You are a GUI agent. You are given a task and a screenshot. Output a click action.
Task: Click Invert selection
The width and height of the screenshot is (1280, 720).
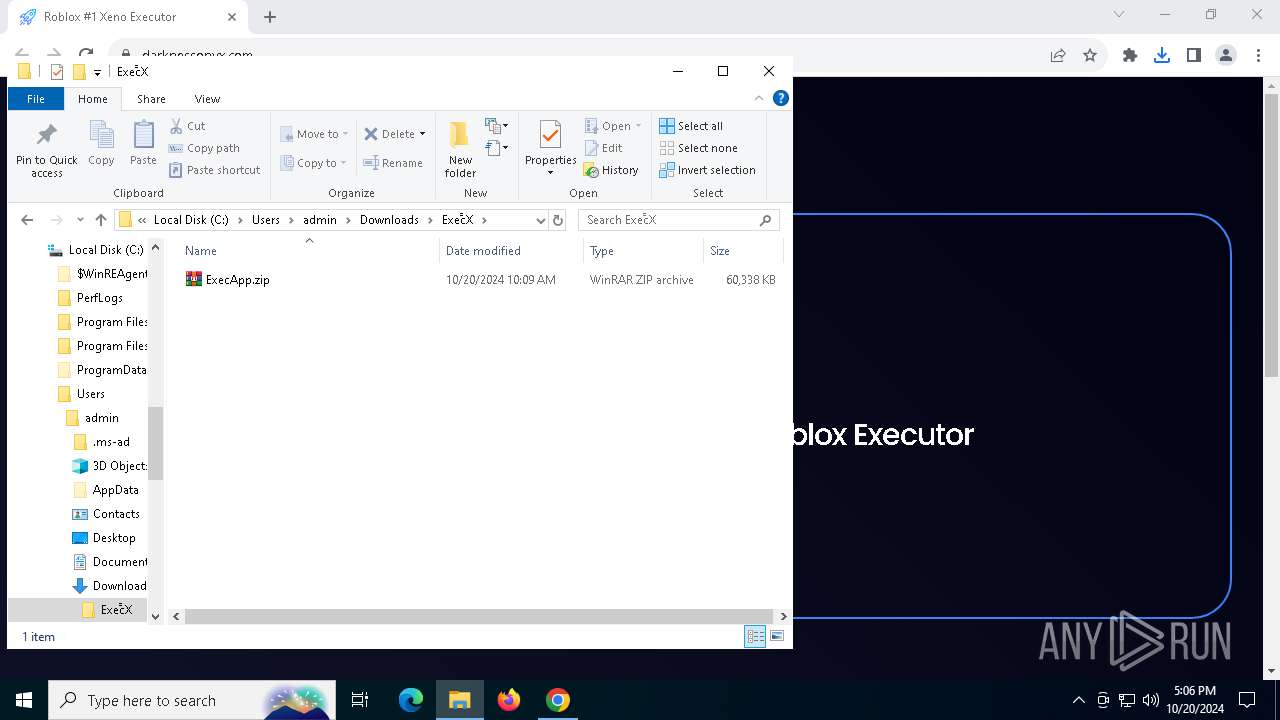707,170
